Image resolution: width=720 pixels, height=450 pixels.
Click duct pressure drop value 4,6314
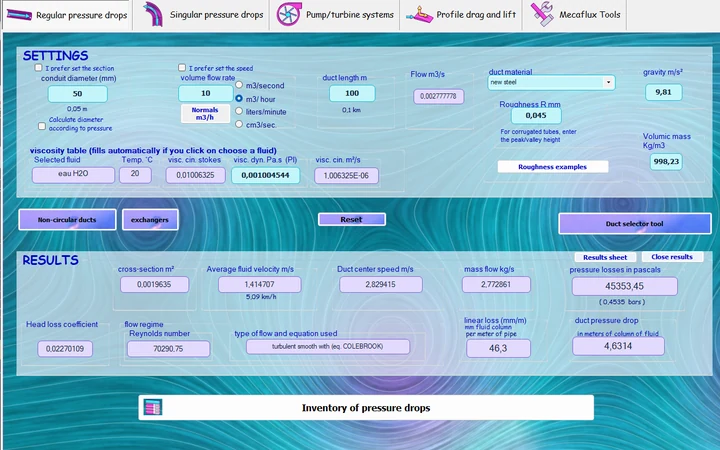coord(618,346)
